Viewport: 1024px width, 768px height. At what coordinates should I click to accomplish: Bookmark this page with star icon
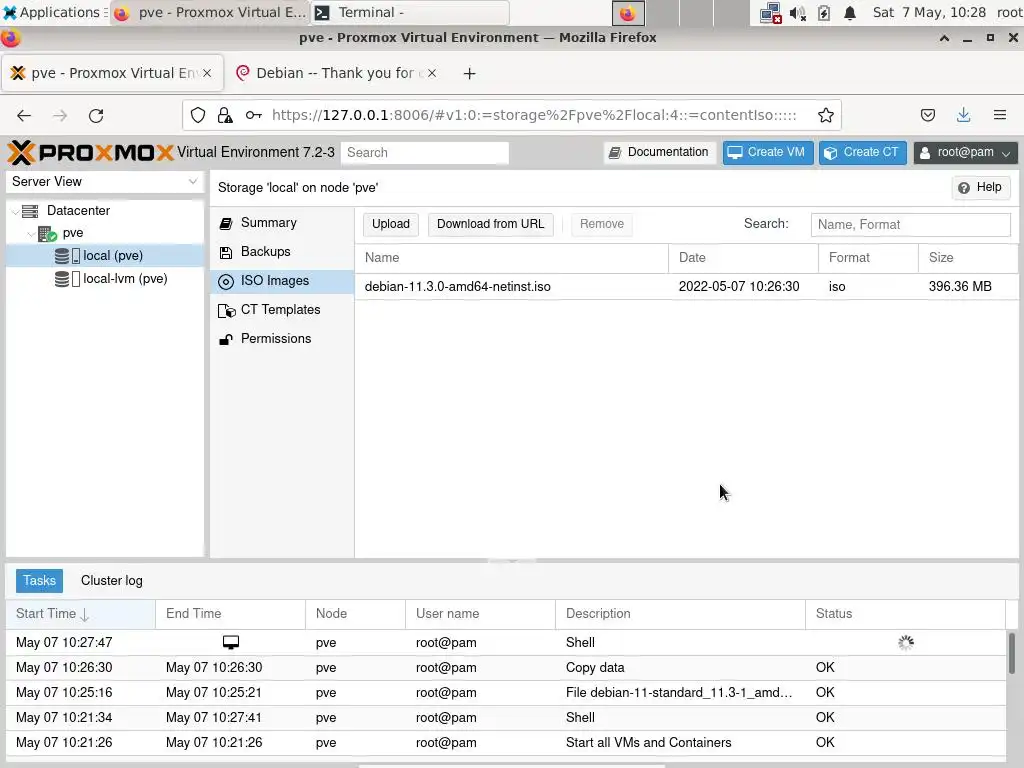coord(825,116)
